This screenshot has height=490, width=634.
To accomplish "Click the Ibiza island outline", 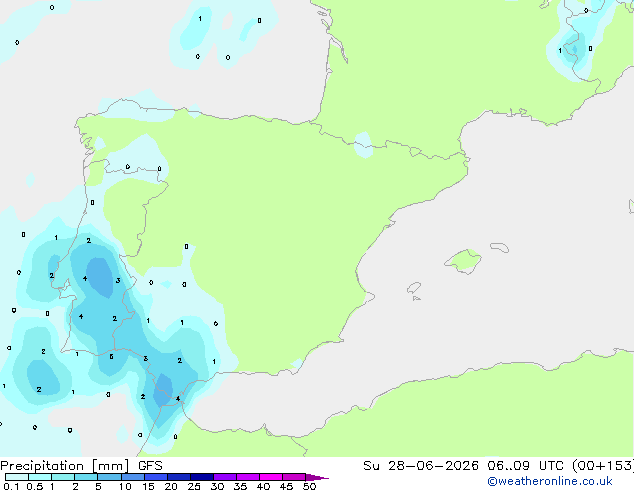I will tap(414, 288).
